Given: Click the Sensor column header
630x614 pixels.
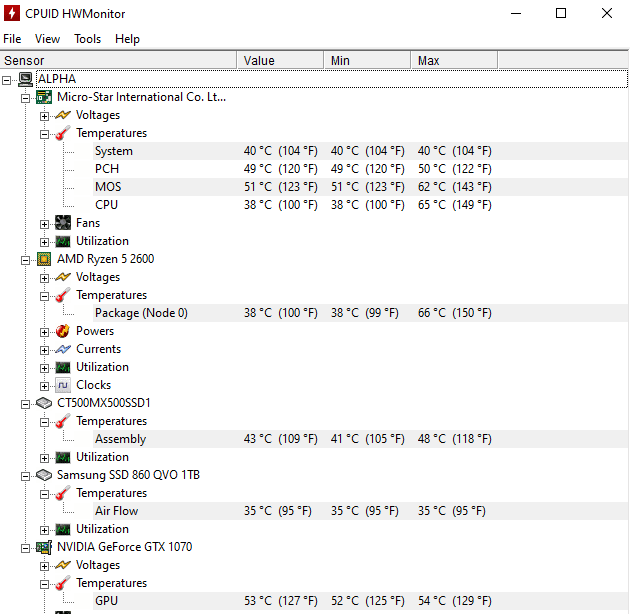Looking at the screenshot, I should coord(118,61).
